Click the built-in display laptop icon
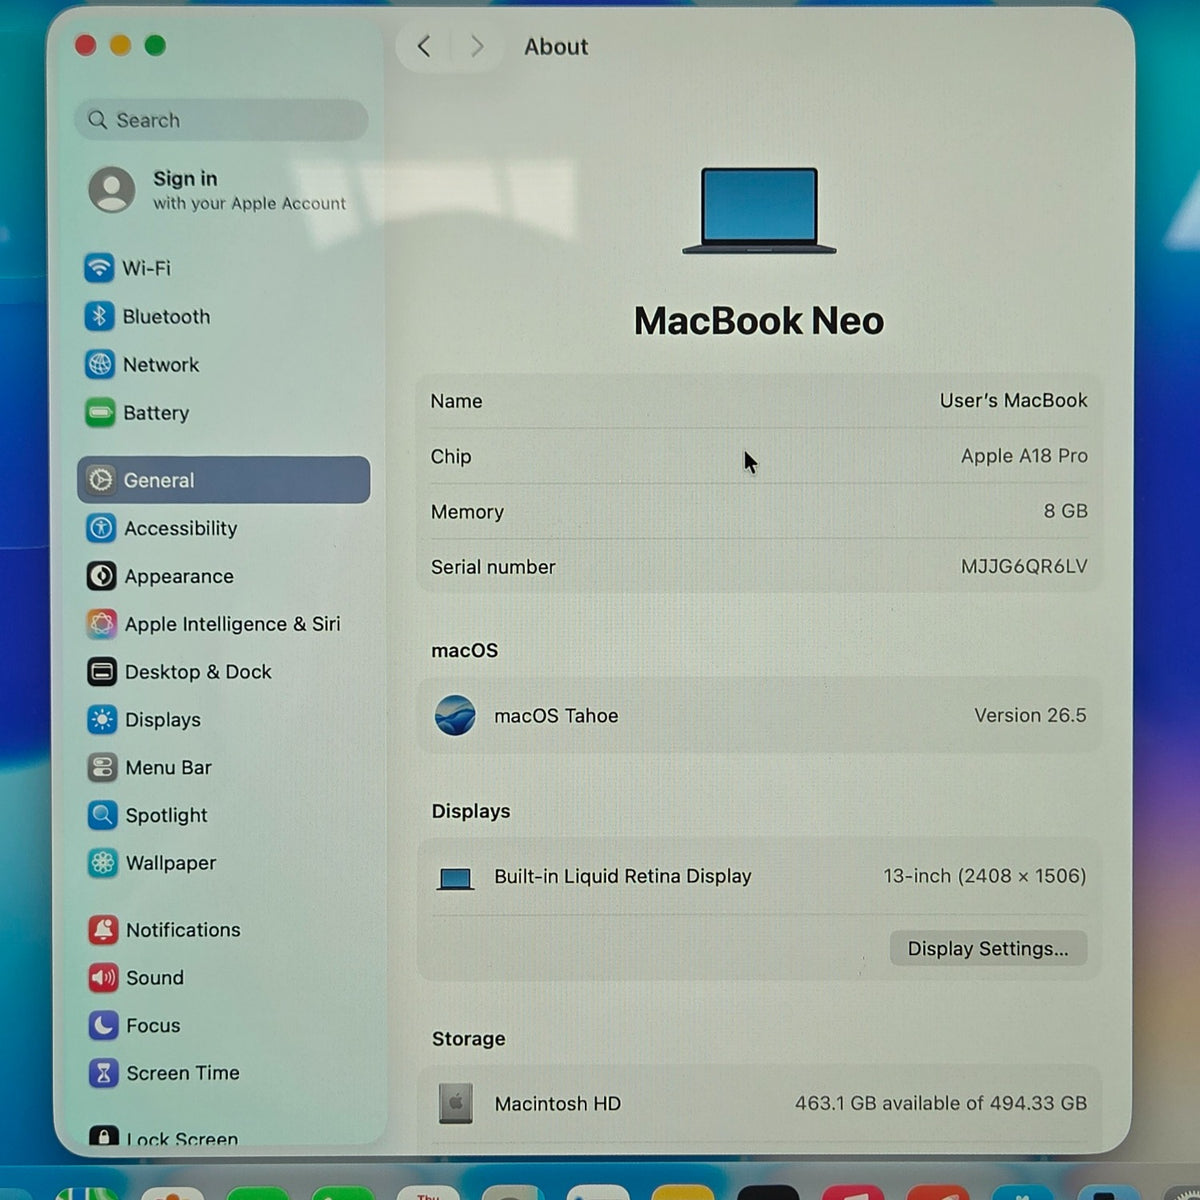The image size is (1200, 1200). 455,878
